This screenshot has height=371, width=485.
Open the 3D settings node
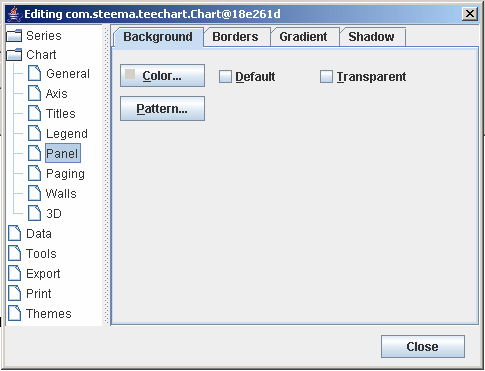54,214
